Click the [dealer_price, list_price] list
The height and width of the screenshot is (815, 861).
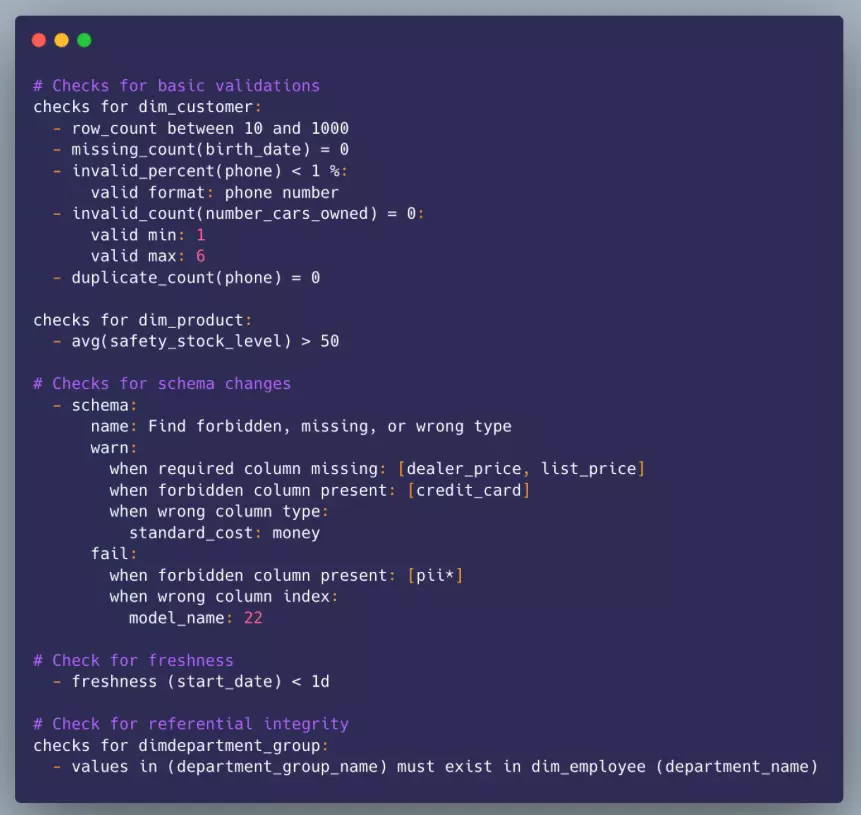tap(521, 468)
